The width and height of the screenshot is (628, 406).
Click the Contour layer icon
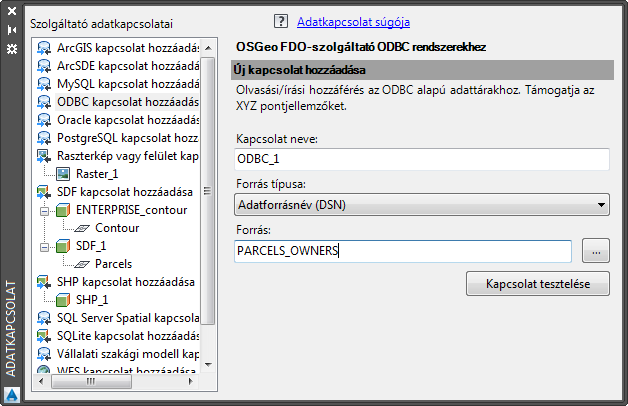tap(82, 228)
